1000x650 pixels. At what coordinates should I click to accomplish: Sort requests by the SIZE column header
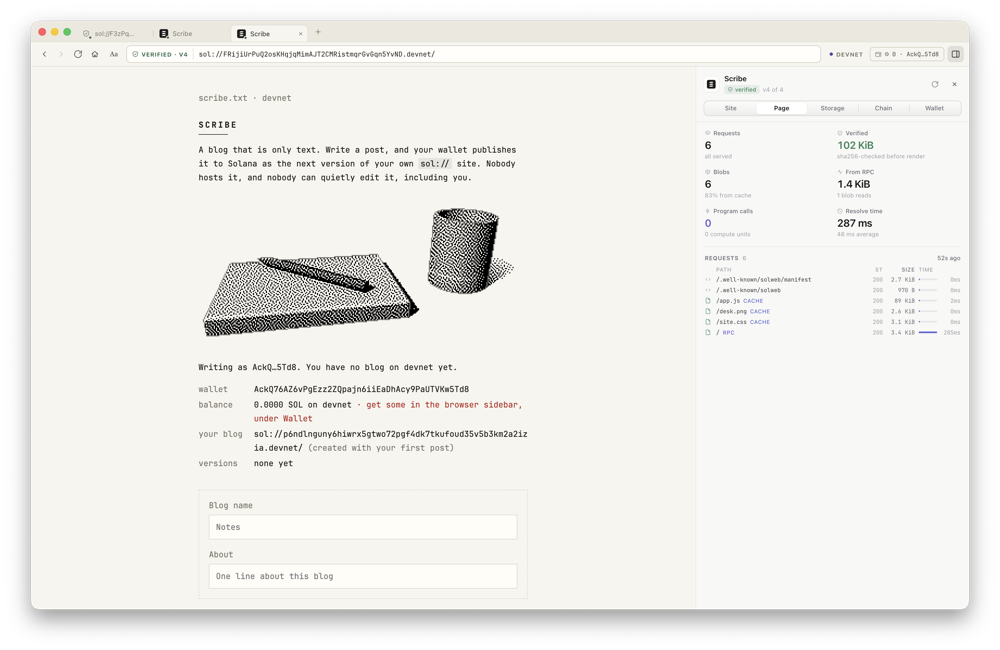click(908, 269)
